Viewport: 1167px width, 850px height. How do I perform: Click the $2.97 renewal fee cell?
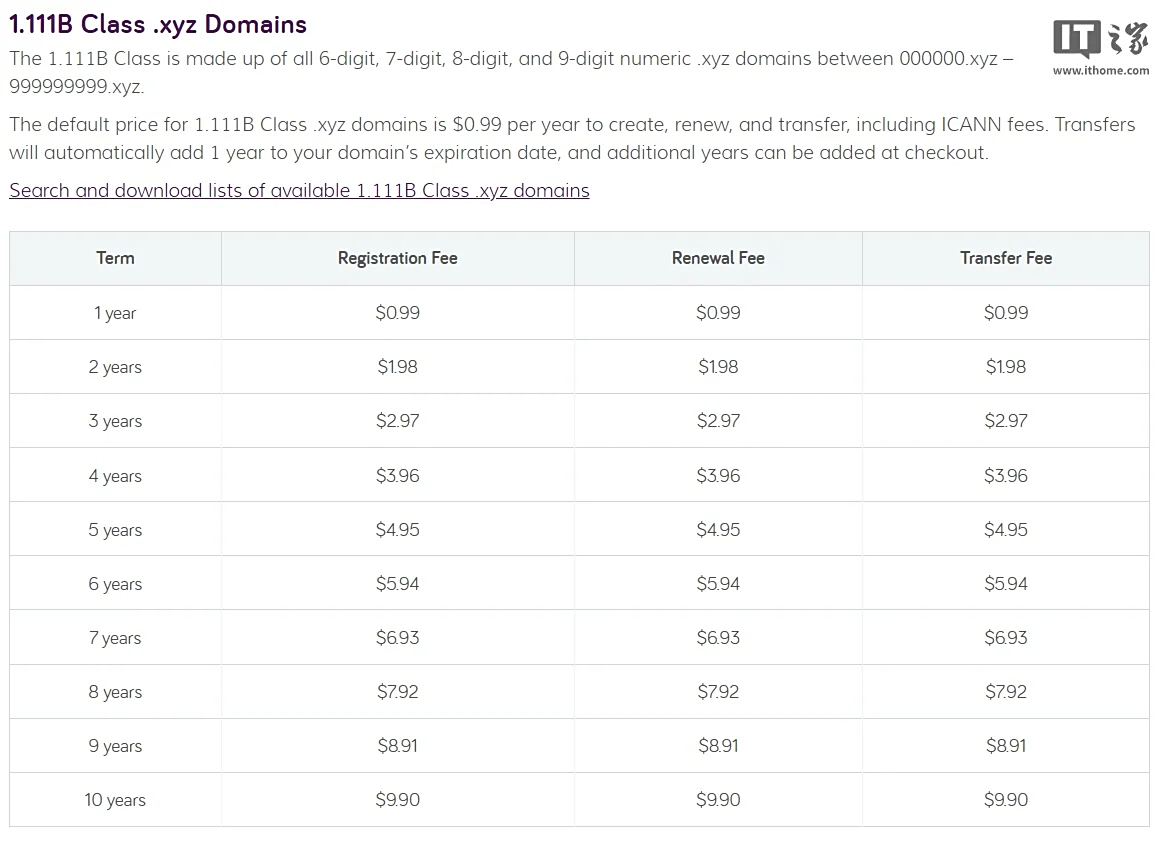(x=718, y=421)
